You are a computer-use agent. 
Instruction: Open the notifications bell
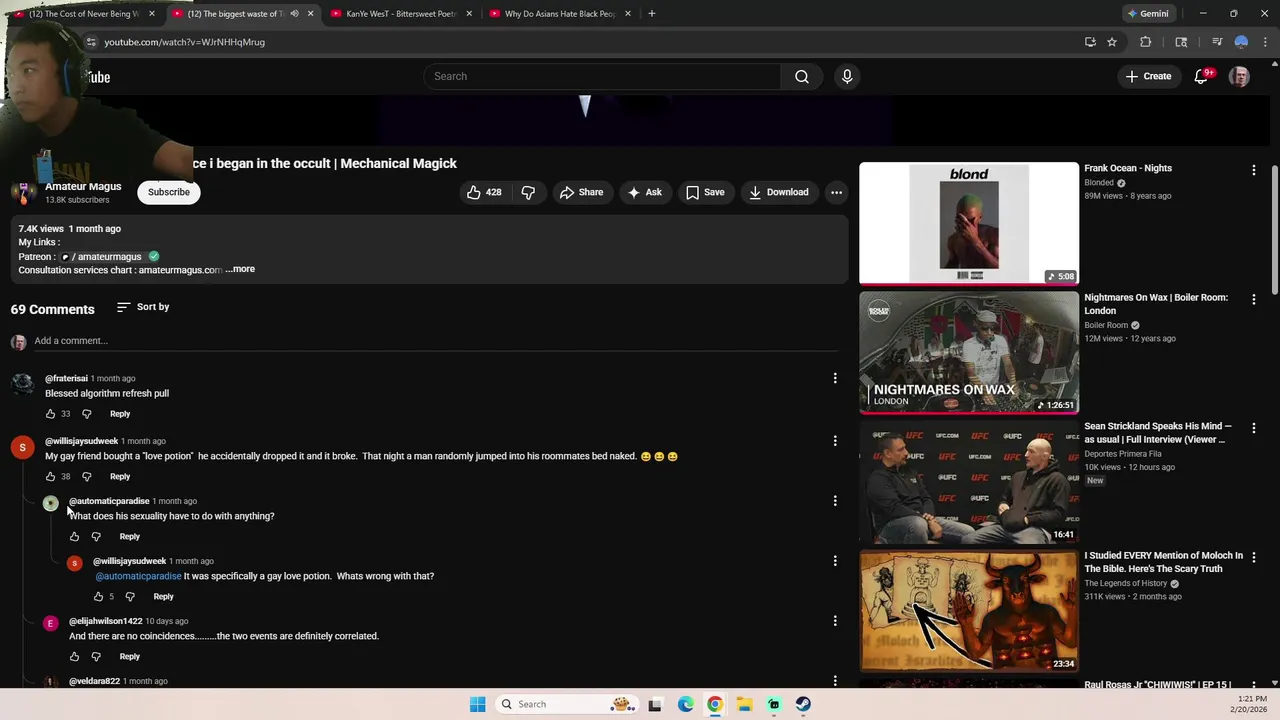(x=1201, y=77)
